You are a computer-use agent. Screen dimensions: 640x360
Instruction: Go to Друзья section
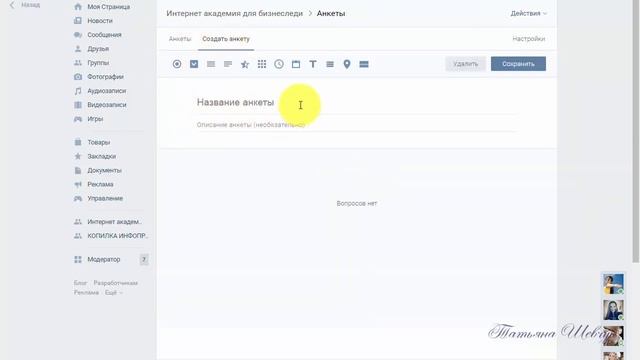[x=98, y=49]
